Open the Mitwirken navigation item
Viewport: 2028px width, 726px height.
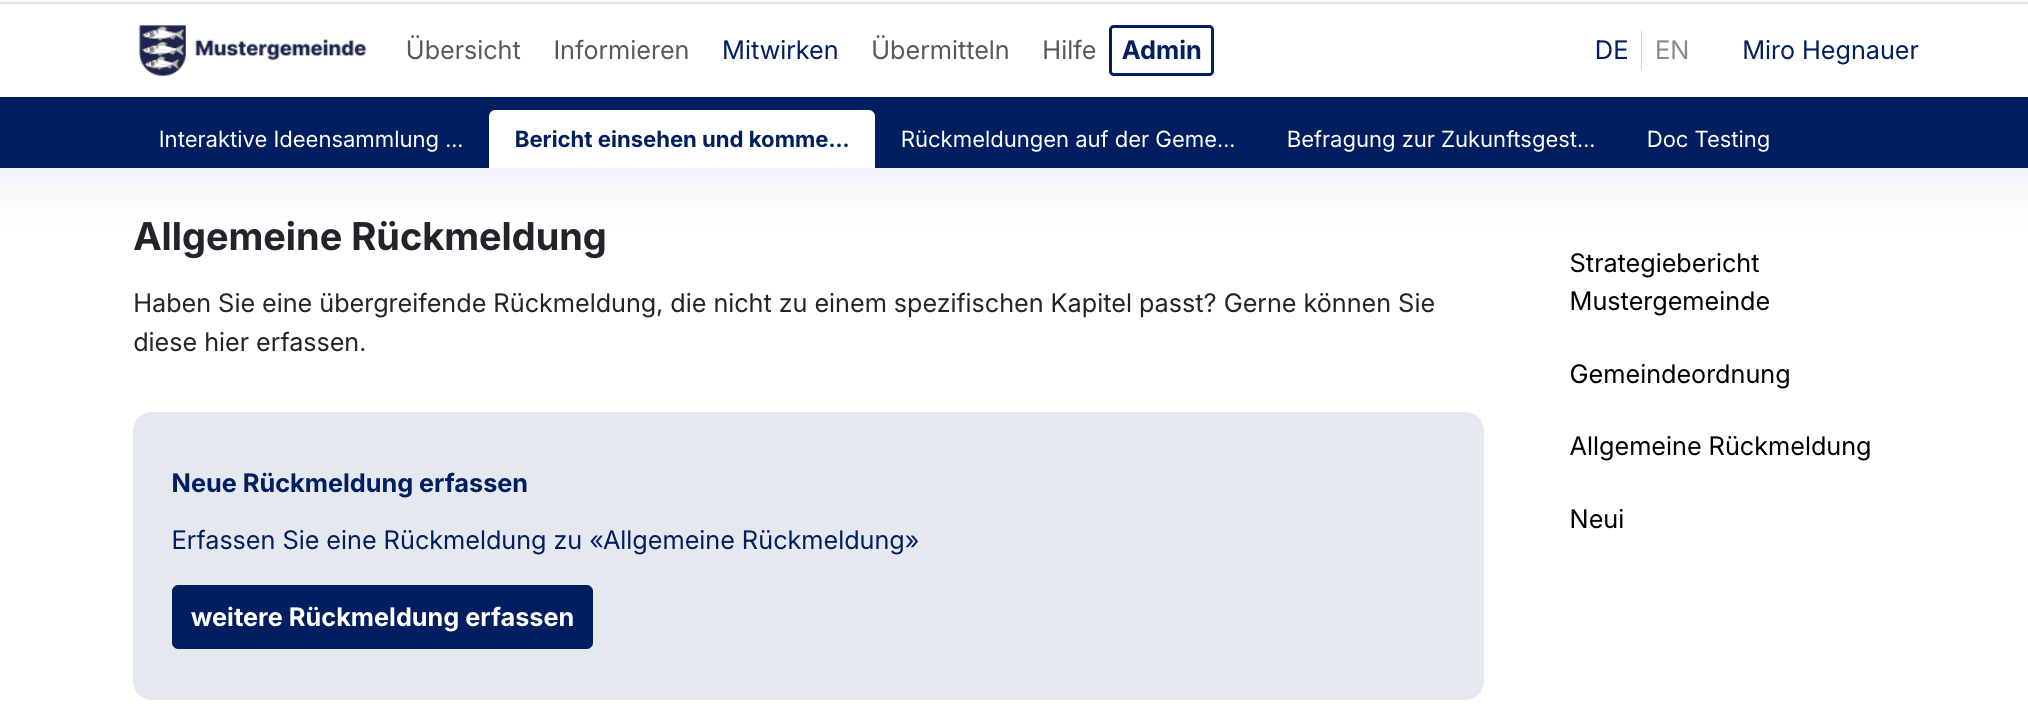[780, 50]
